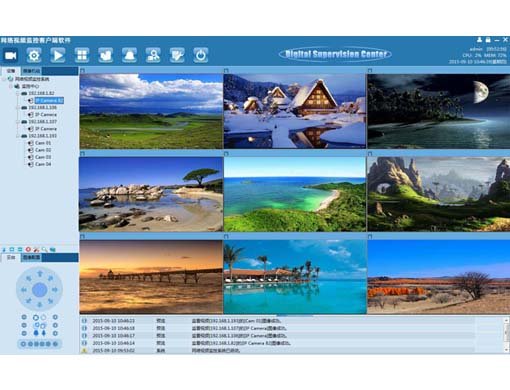Open the map folder icon in toolbar

(x=106, y=55)
